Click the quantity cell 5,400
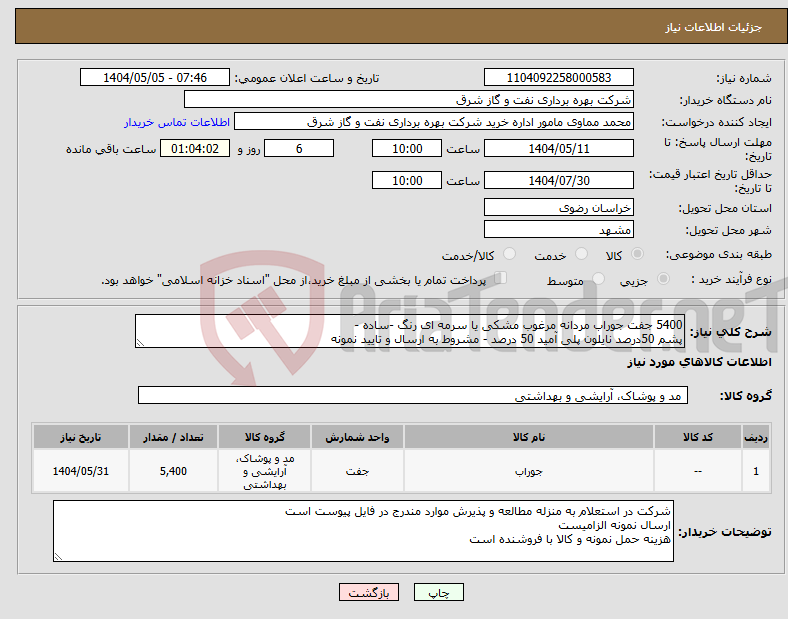Image resolution: width=788 pixels, height=619 pixels. point(173,471)
